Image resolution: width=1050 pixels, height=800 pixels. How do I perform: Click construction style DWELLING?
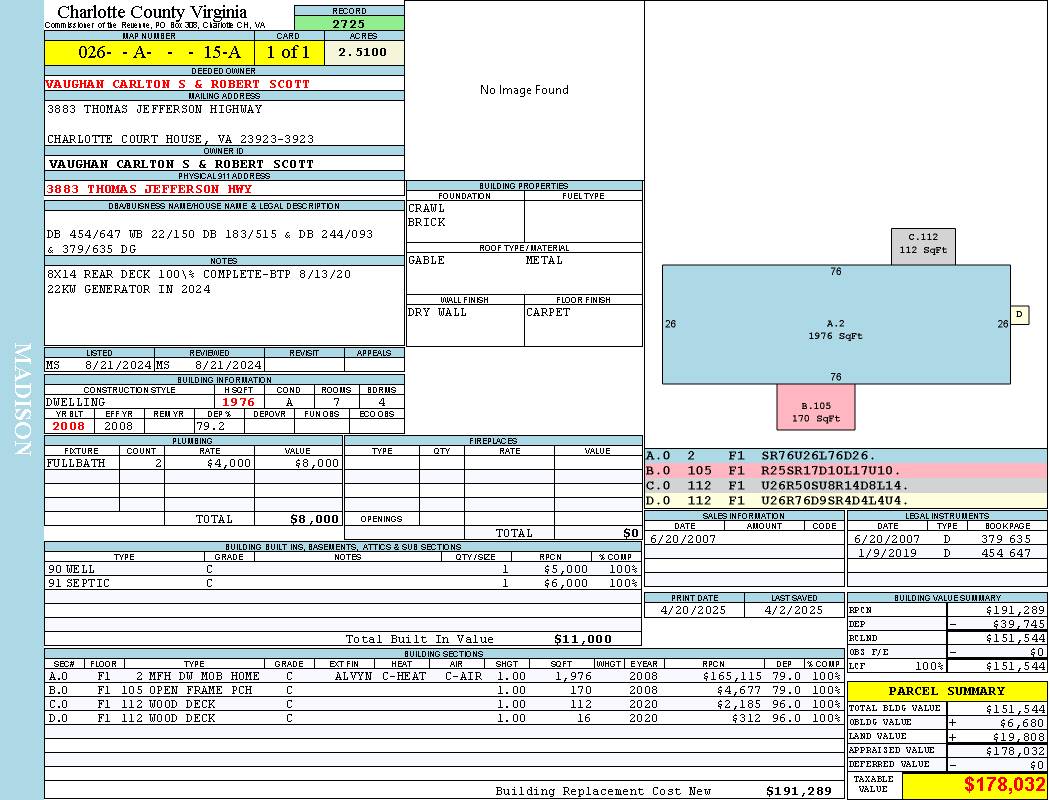[76, 402]
